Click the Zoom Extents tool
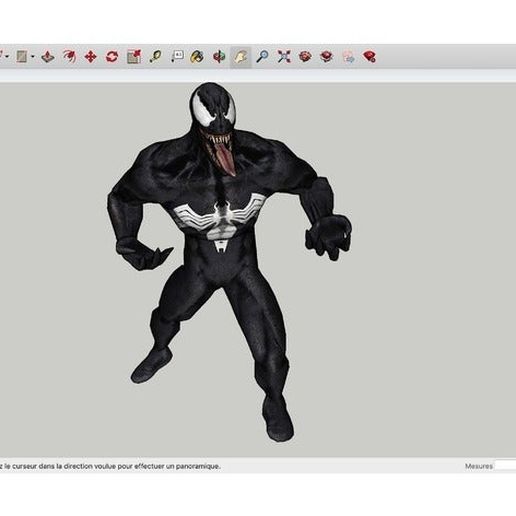 (284, 57)
